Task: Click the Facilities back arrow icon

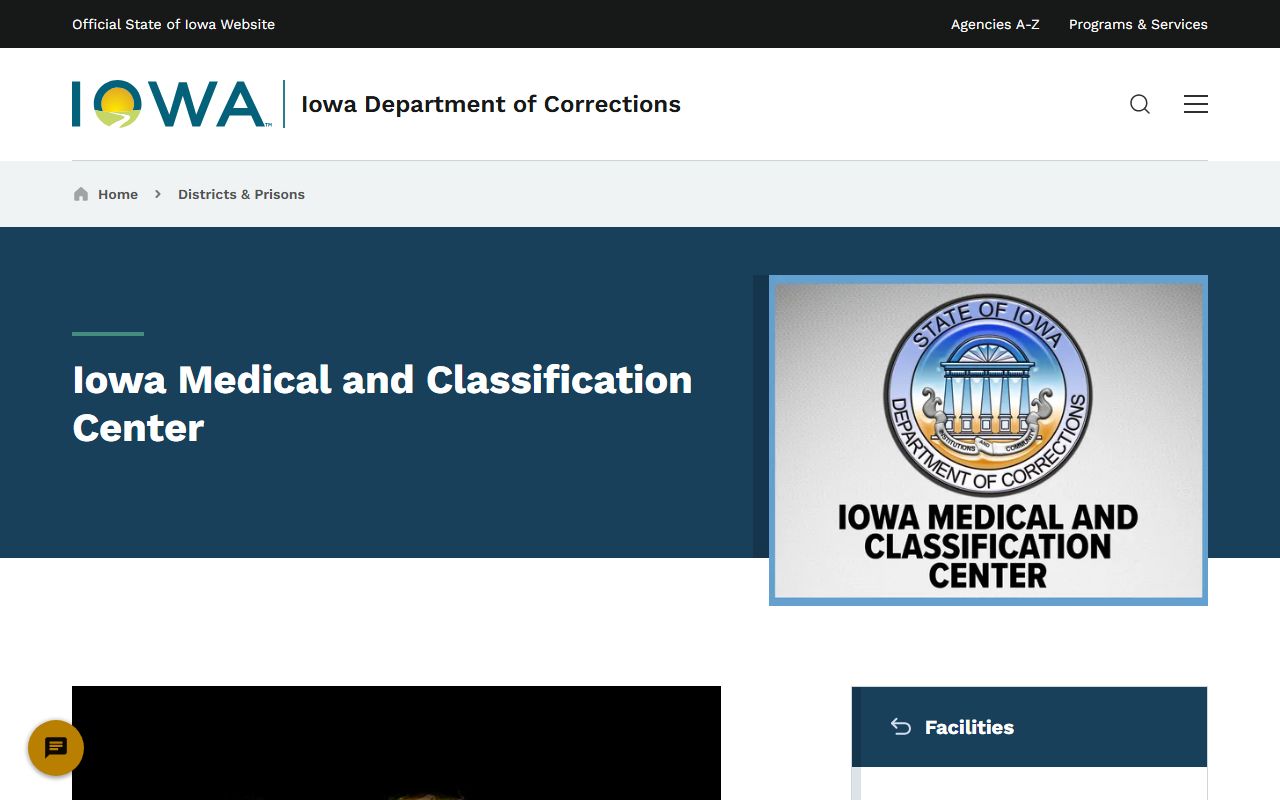Action: point(901,727)
